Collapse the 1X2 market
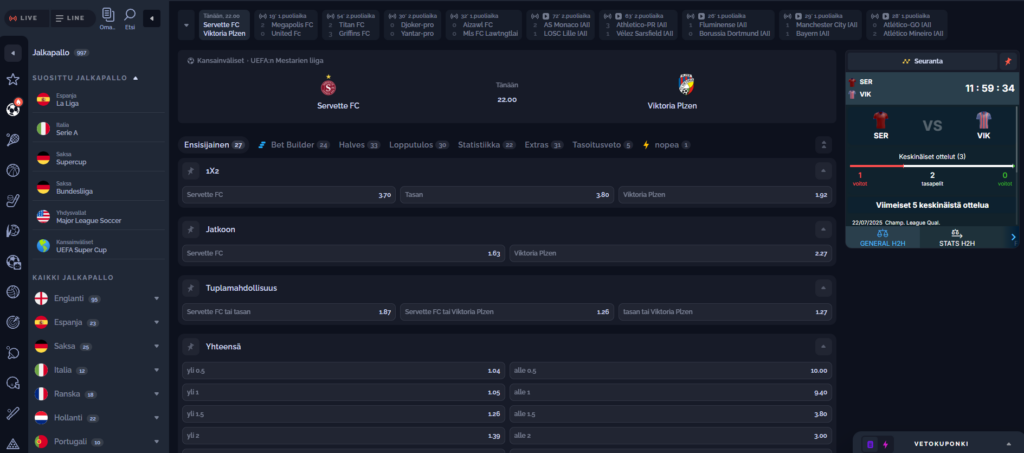 click(824, 171)
